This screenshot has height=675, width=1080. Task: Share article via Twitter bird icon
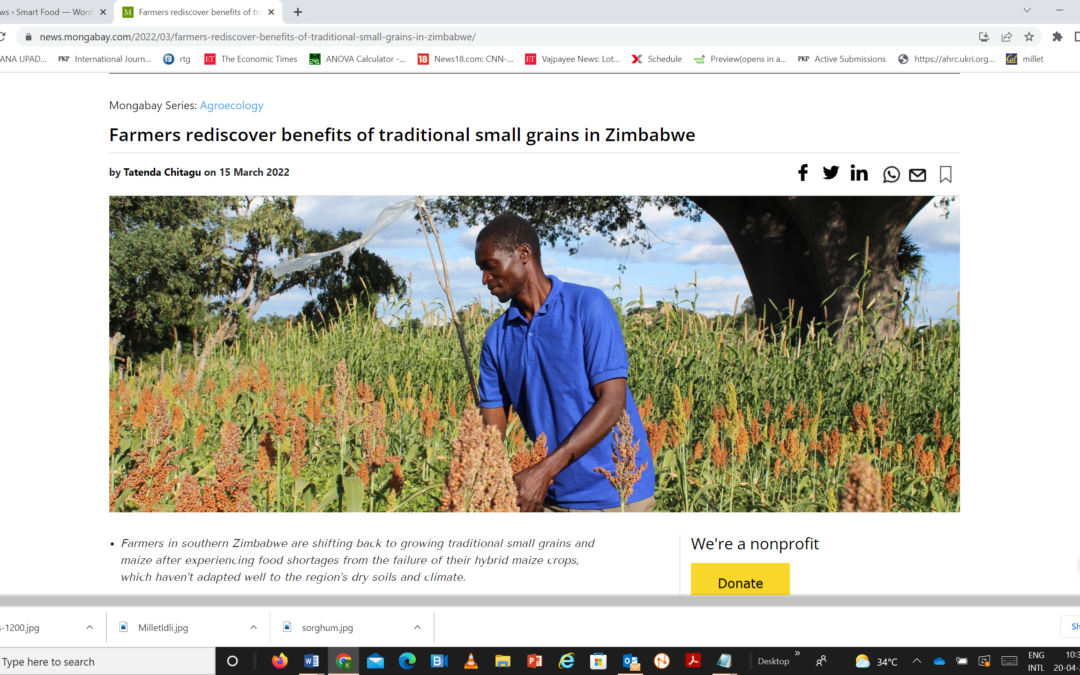point(831,173)
